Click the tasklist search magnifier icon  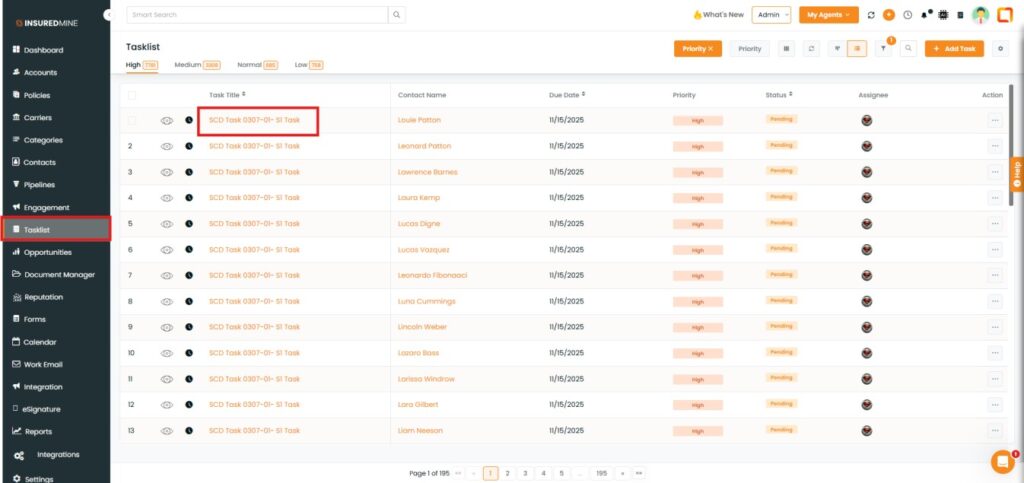pyautogui.click(x=907, y=48)
